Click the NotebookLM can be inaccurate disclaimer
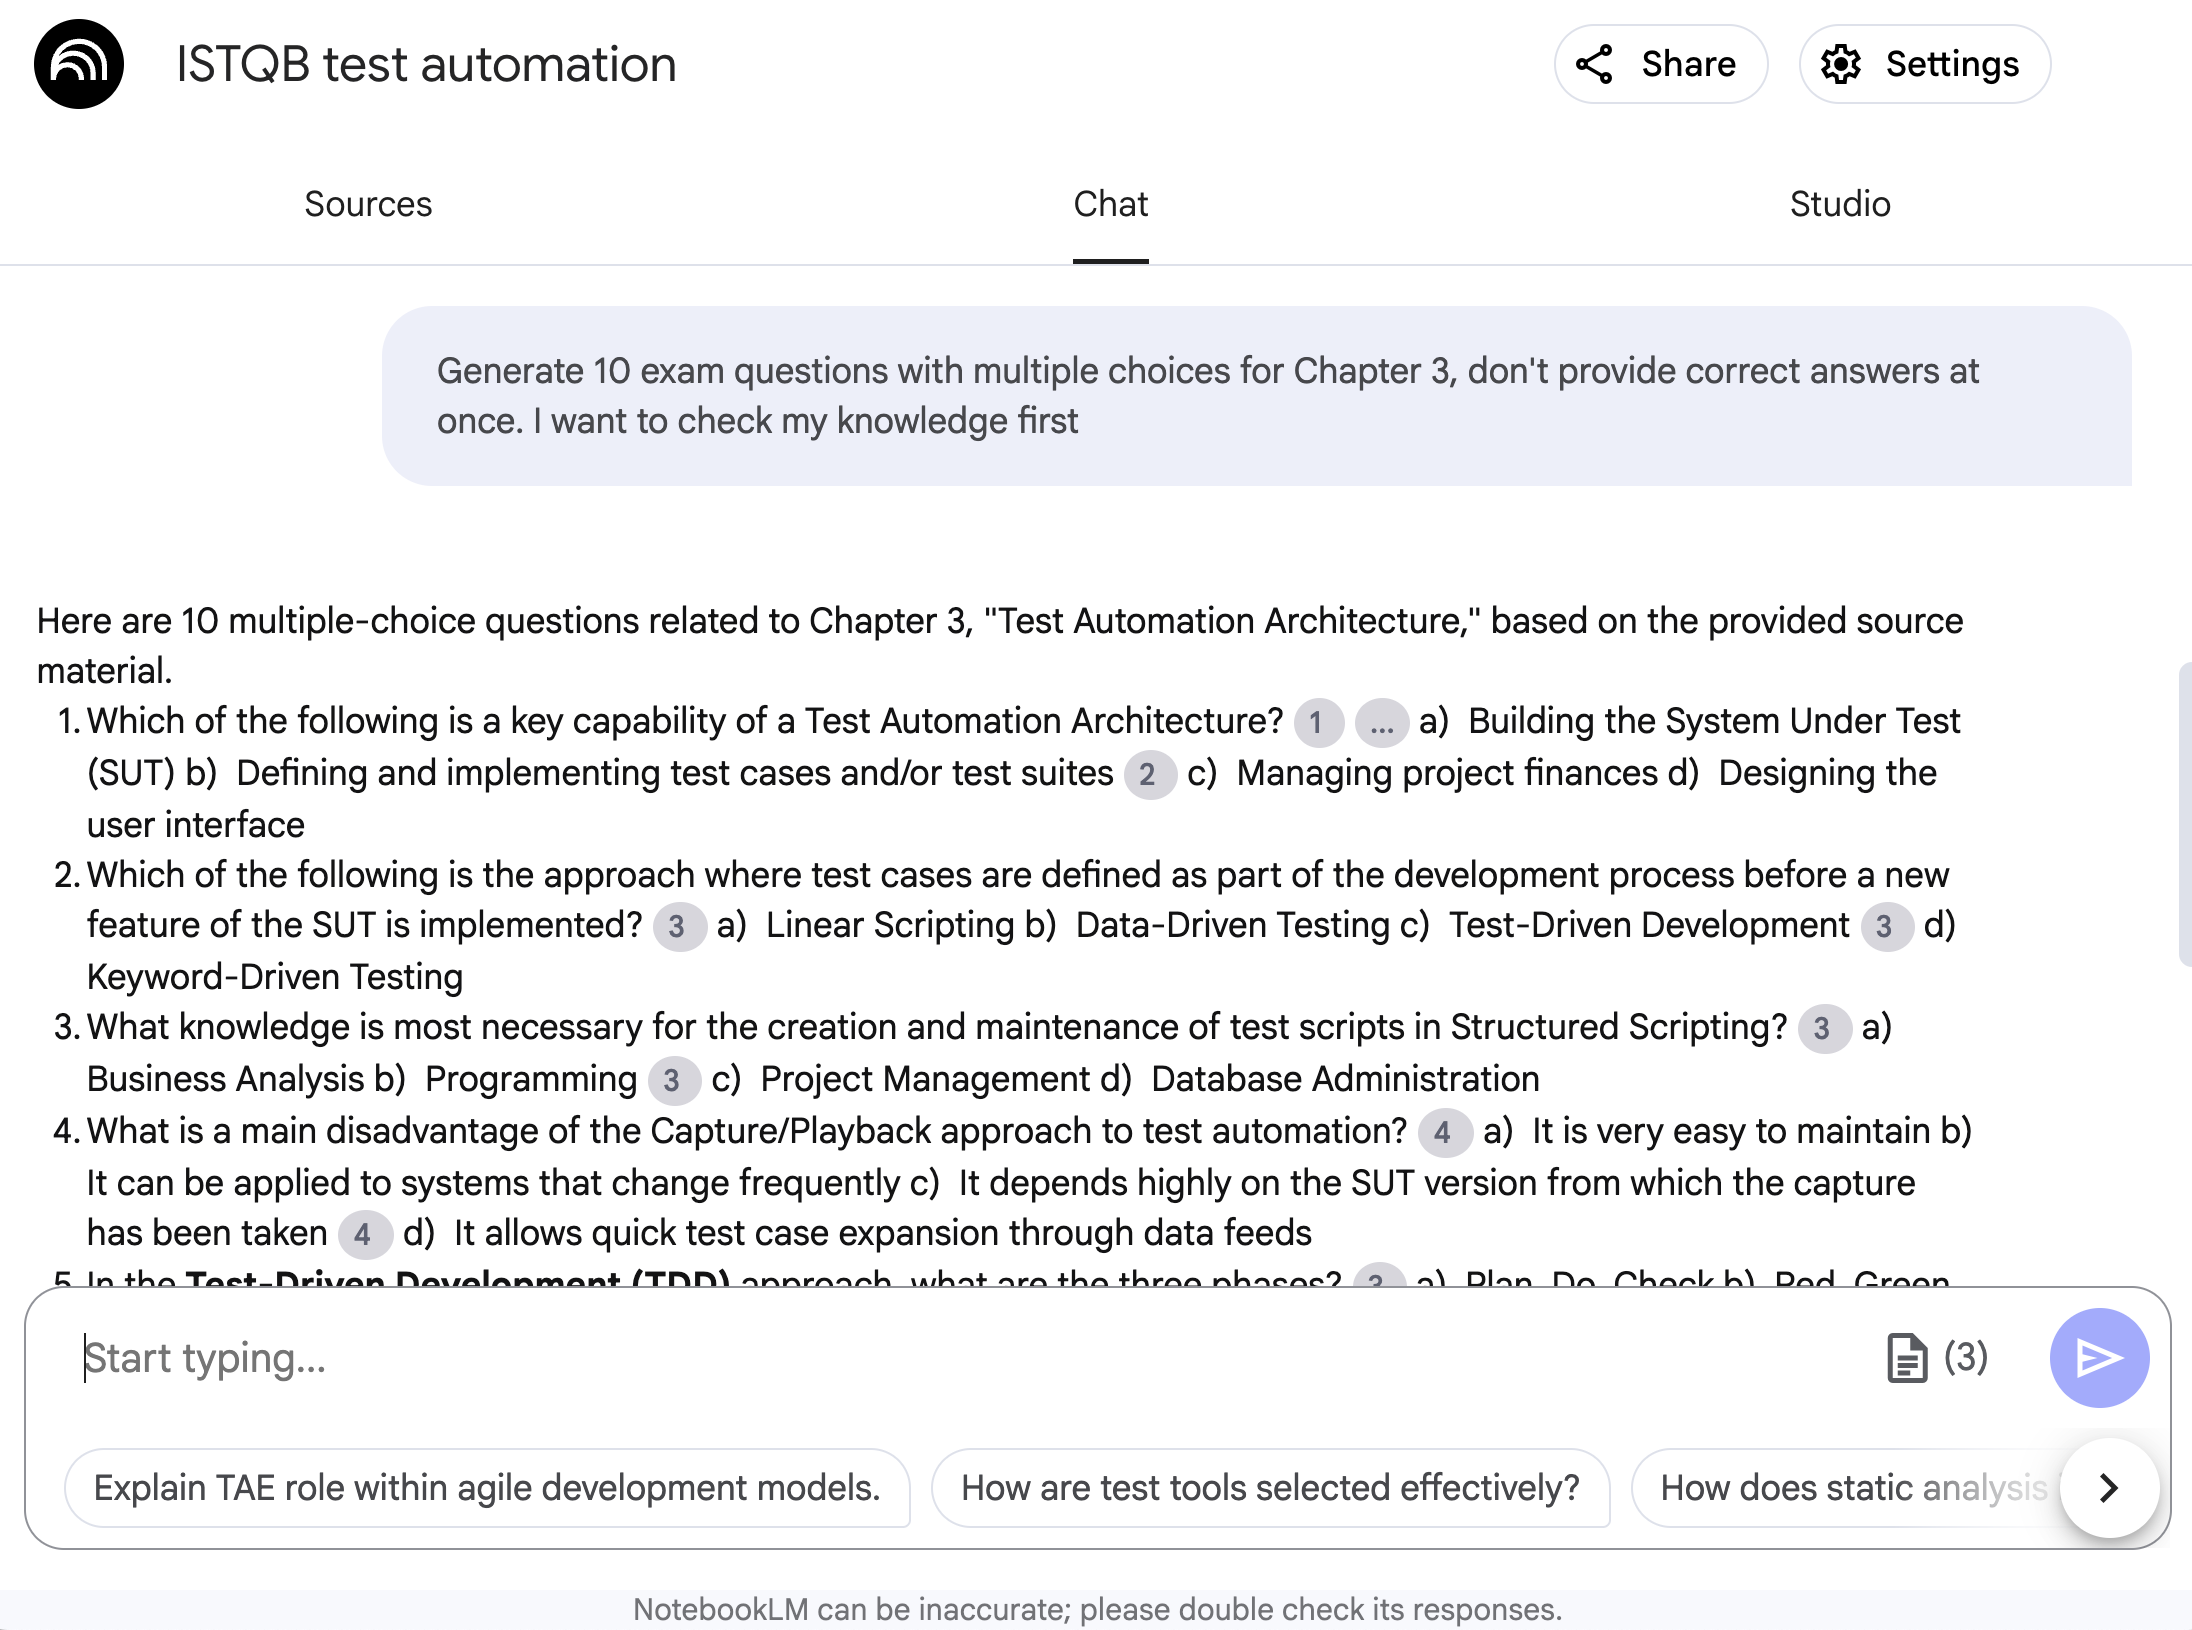 click(x=1097, y=1609)
